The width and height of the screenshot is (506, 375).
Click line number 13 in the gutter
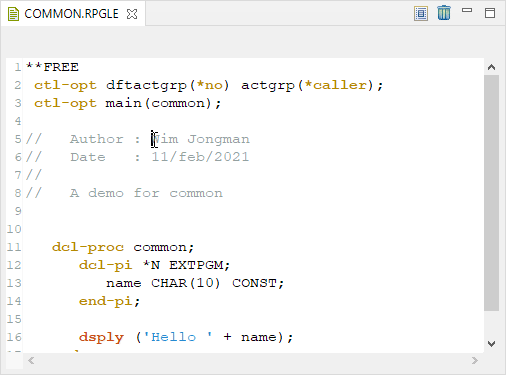click(14, 283)
